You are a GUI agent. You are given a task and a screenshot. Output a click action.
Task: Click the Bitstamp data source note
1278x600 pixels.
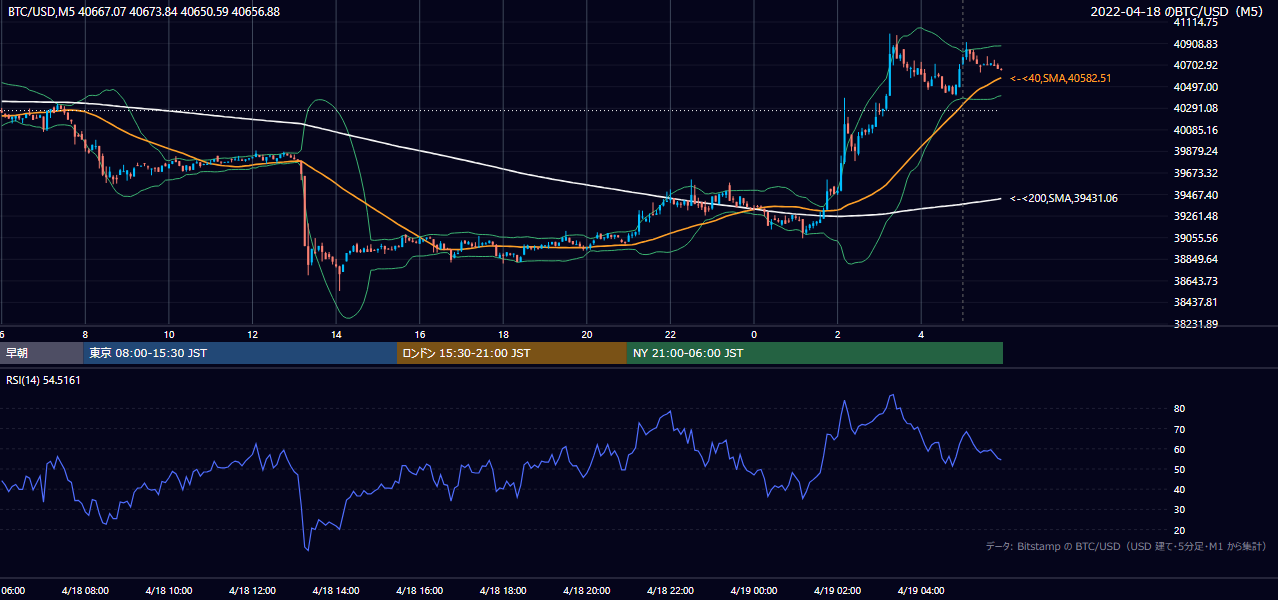[x=1126, y=547]
